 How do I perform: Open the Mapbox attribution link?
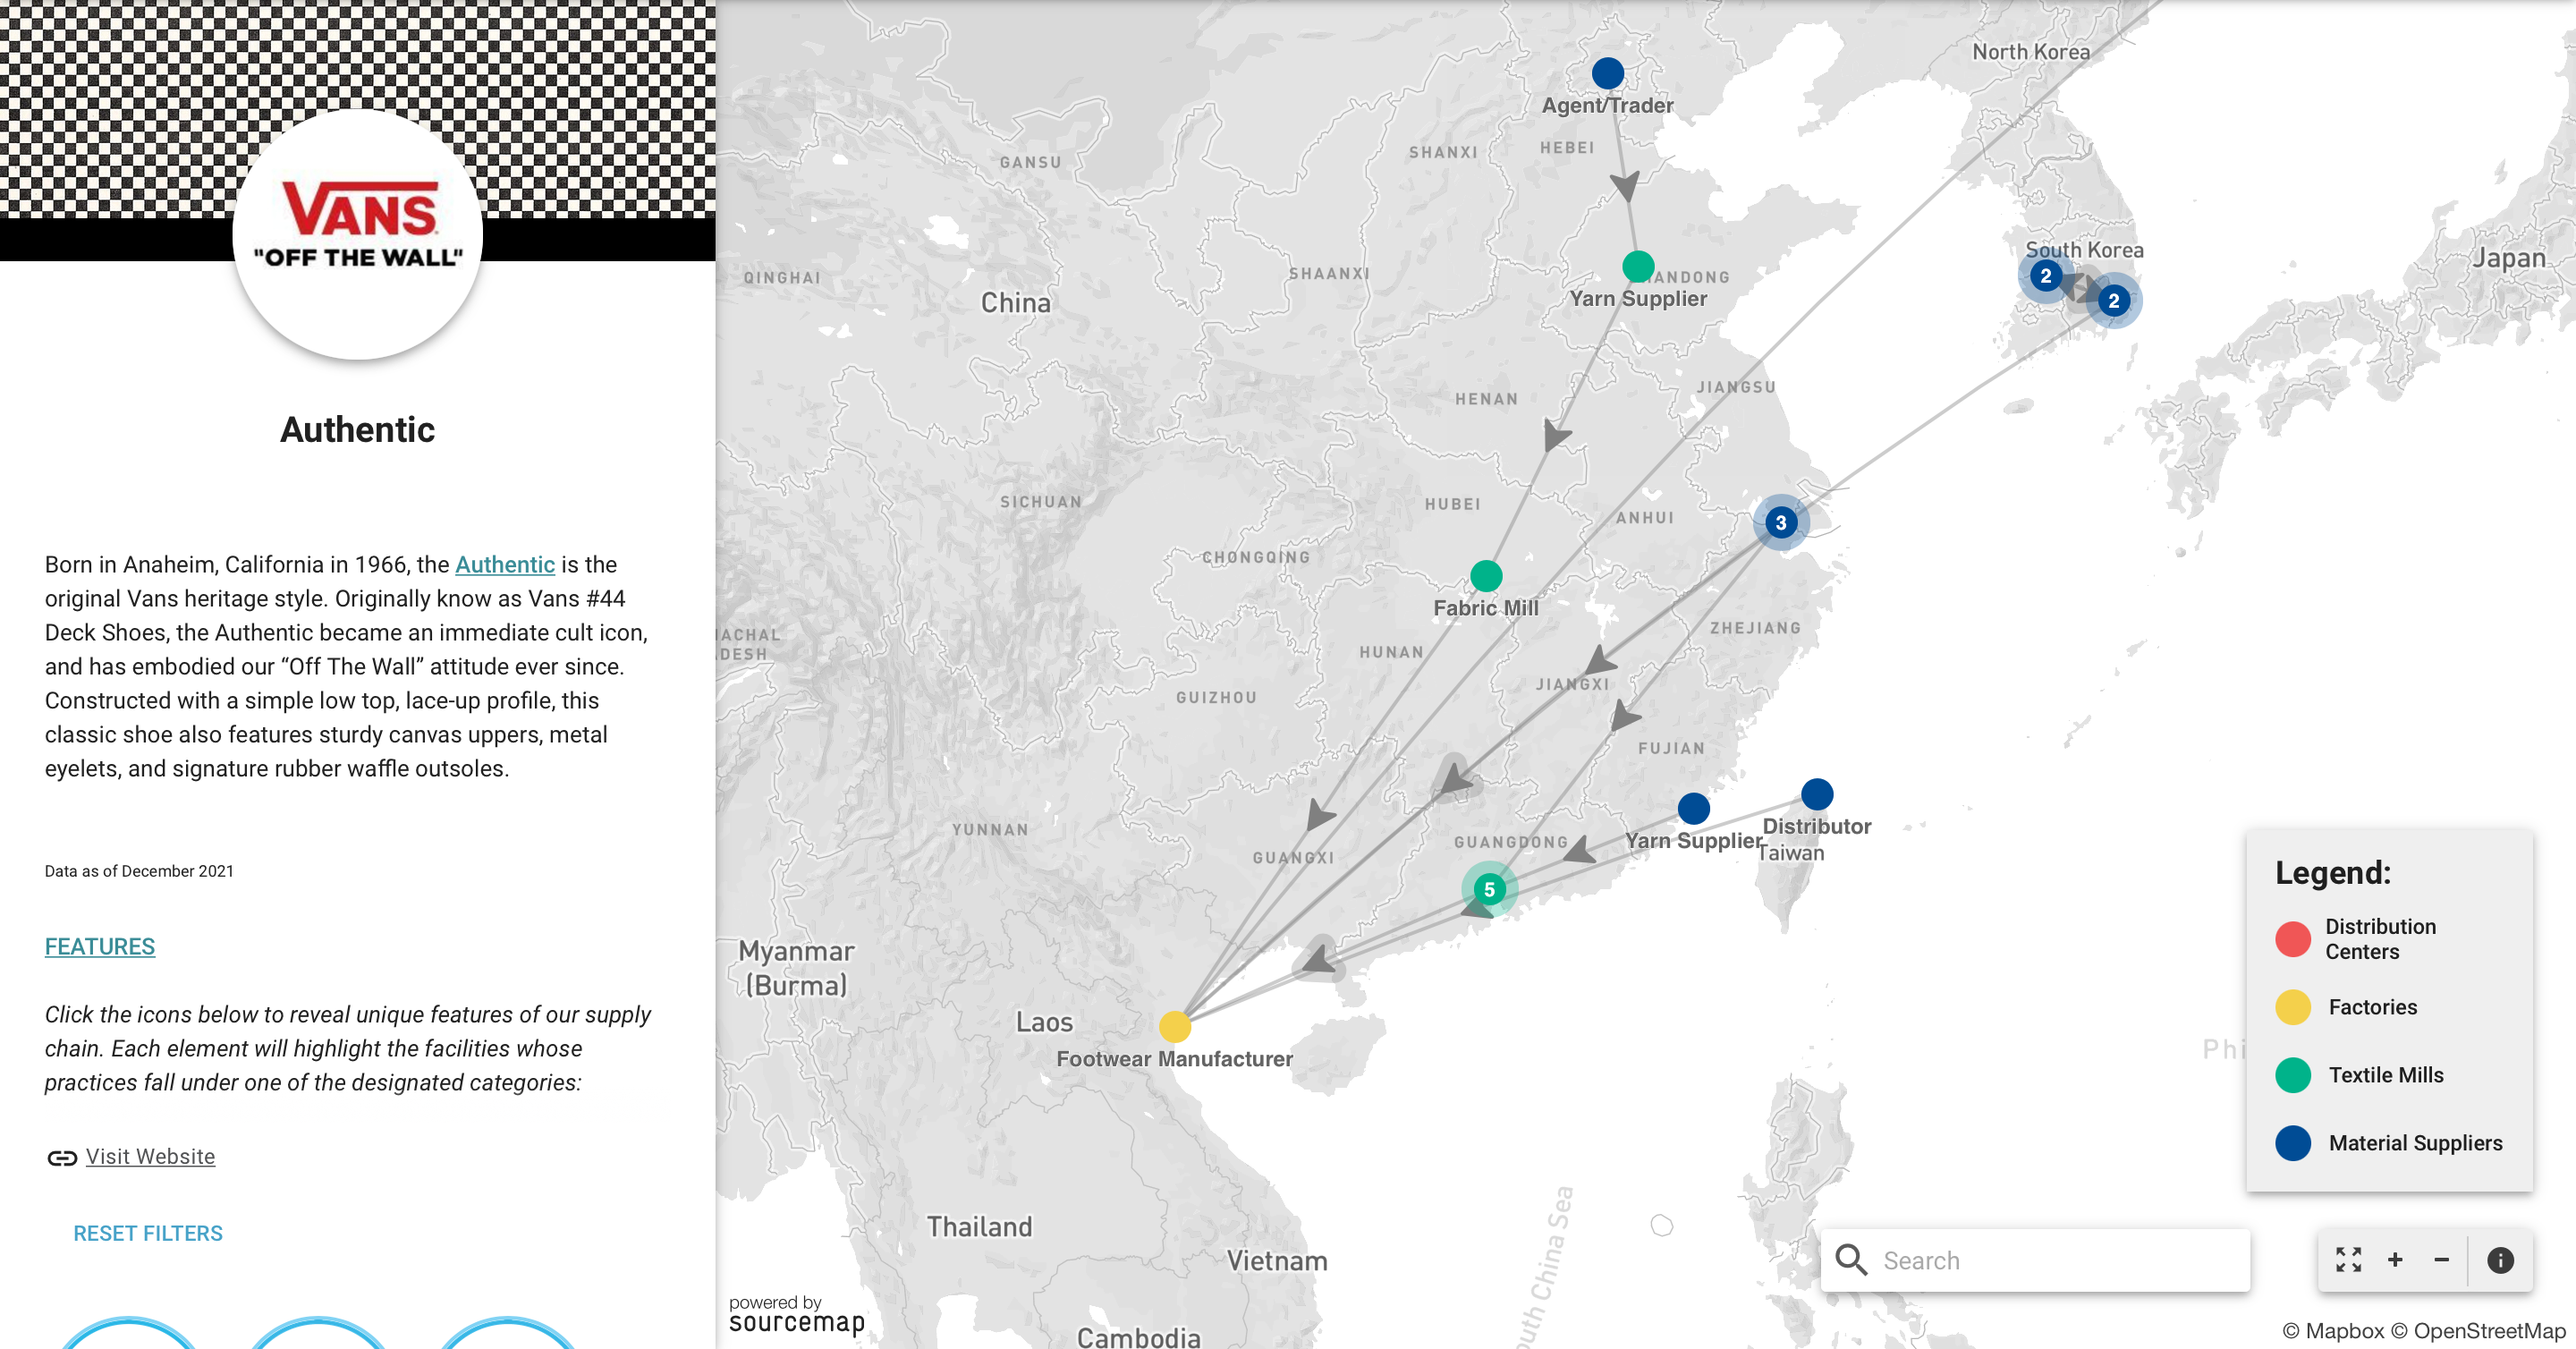2333,1331
